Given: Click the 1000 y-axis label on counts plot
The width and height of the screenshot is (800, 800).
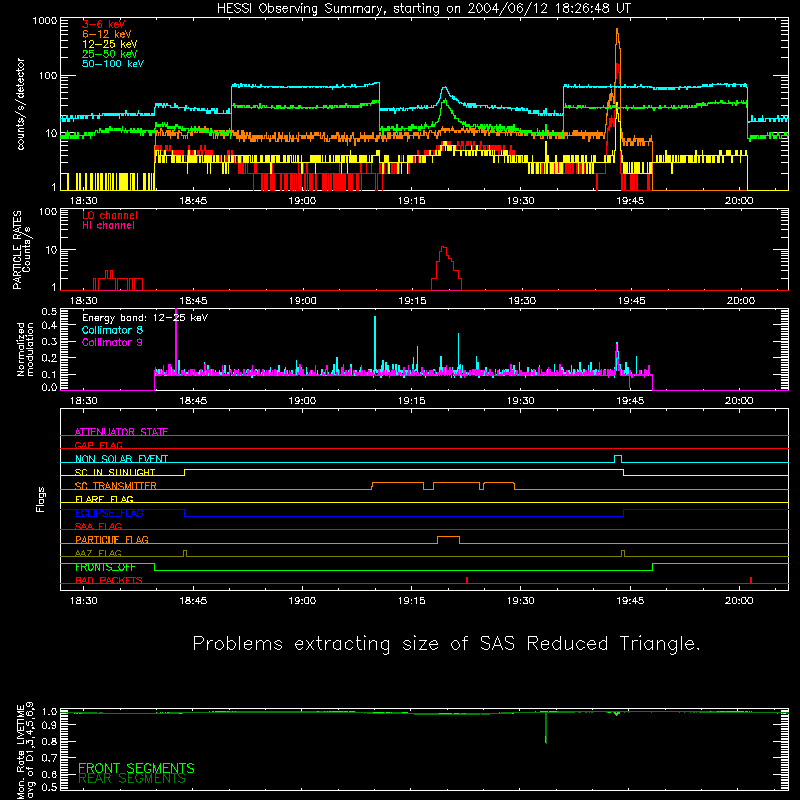Looking at the screenshot, I should point(45,21).
